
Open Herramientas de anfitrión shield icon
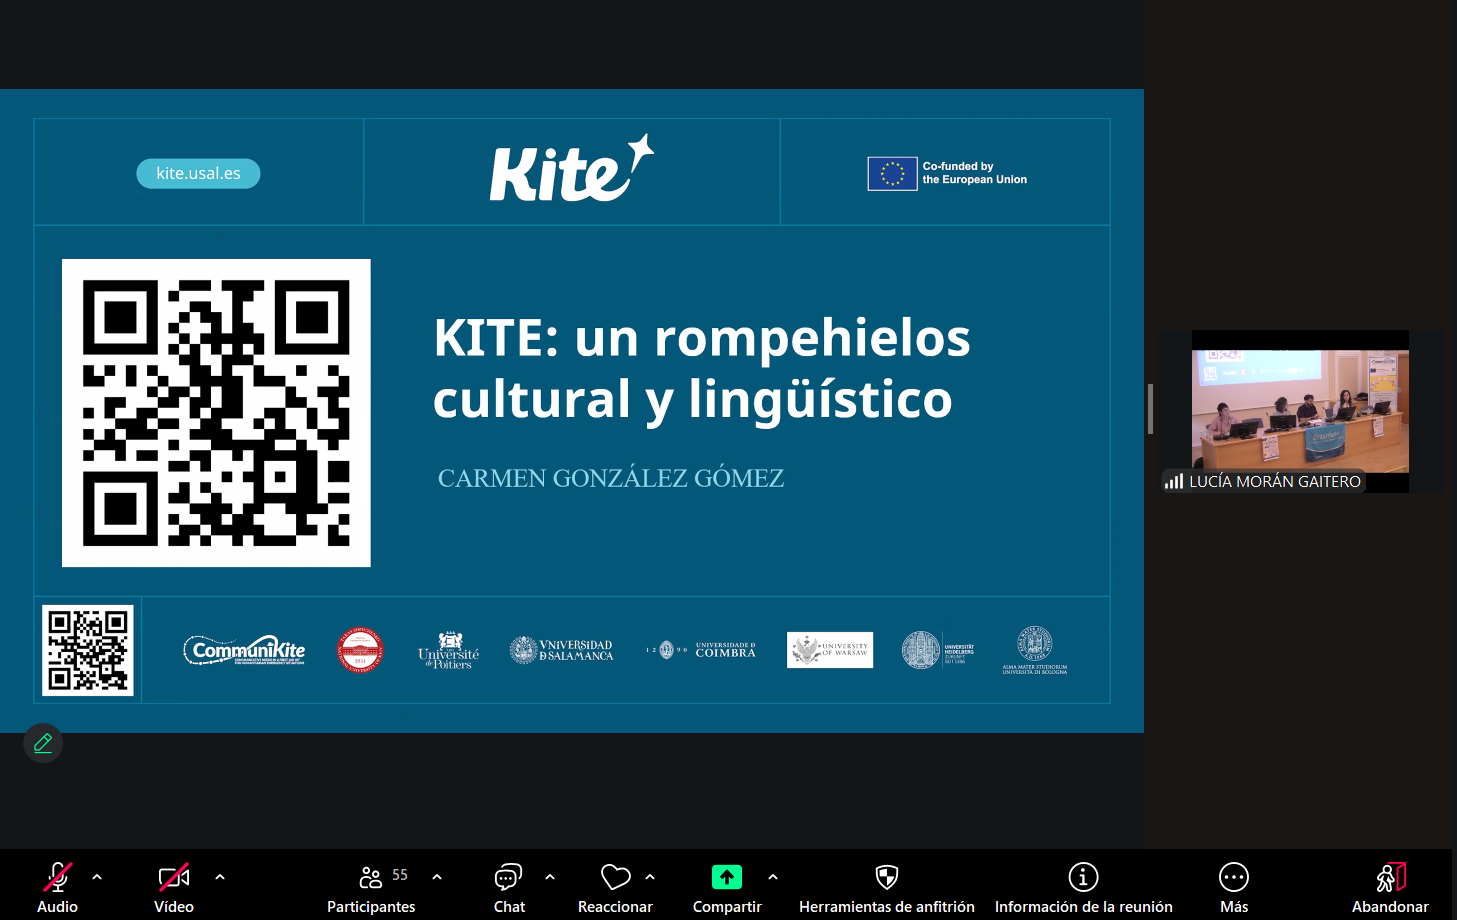[887, 877]
